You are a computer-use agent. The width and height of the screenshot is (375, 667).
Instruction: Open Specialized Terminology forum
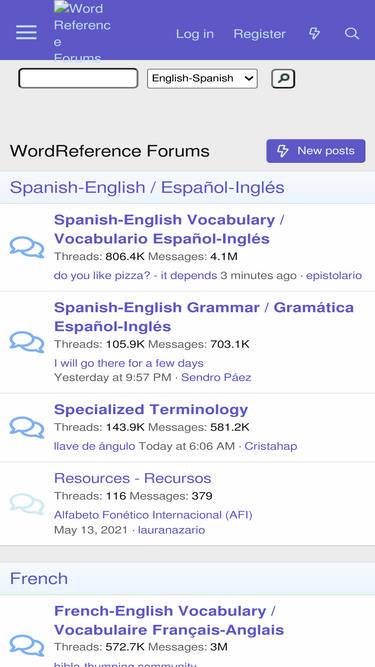coord(151,409)
